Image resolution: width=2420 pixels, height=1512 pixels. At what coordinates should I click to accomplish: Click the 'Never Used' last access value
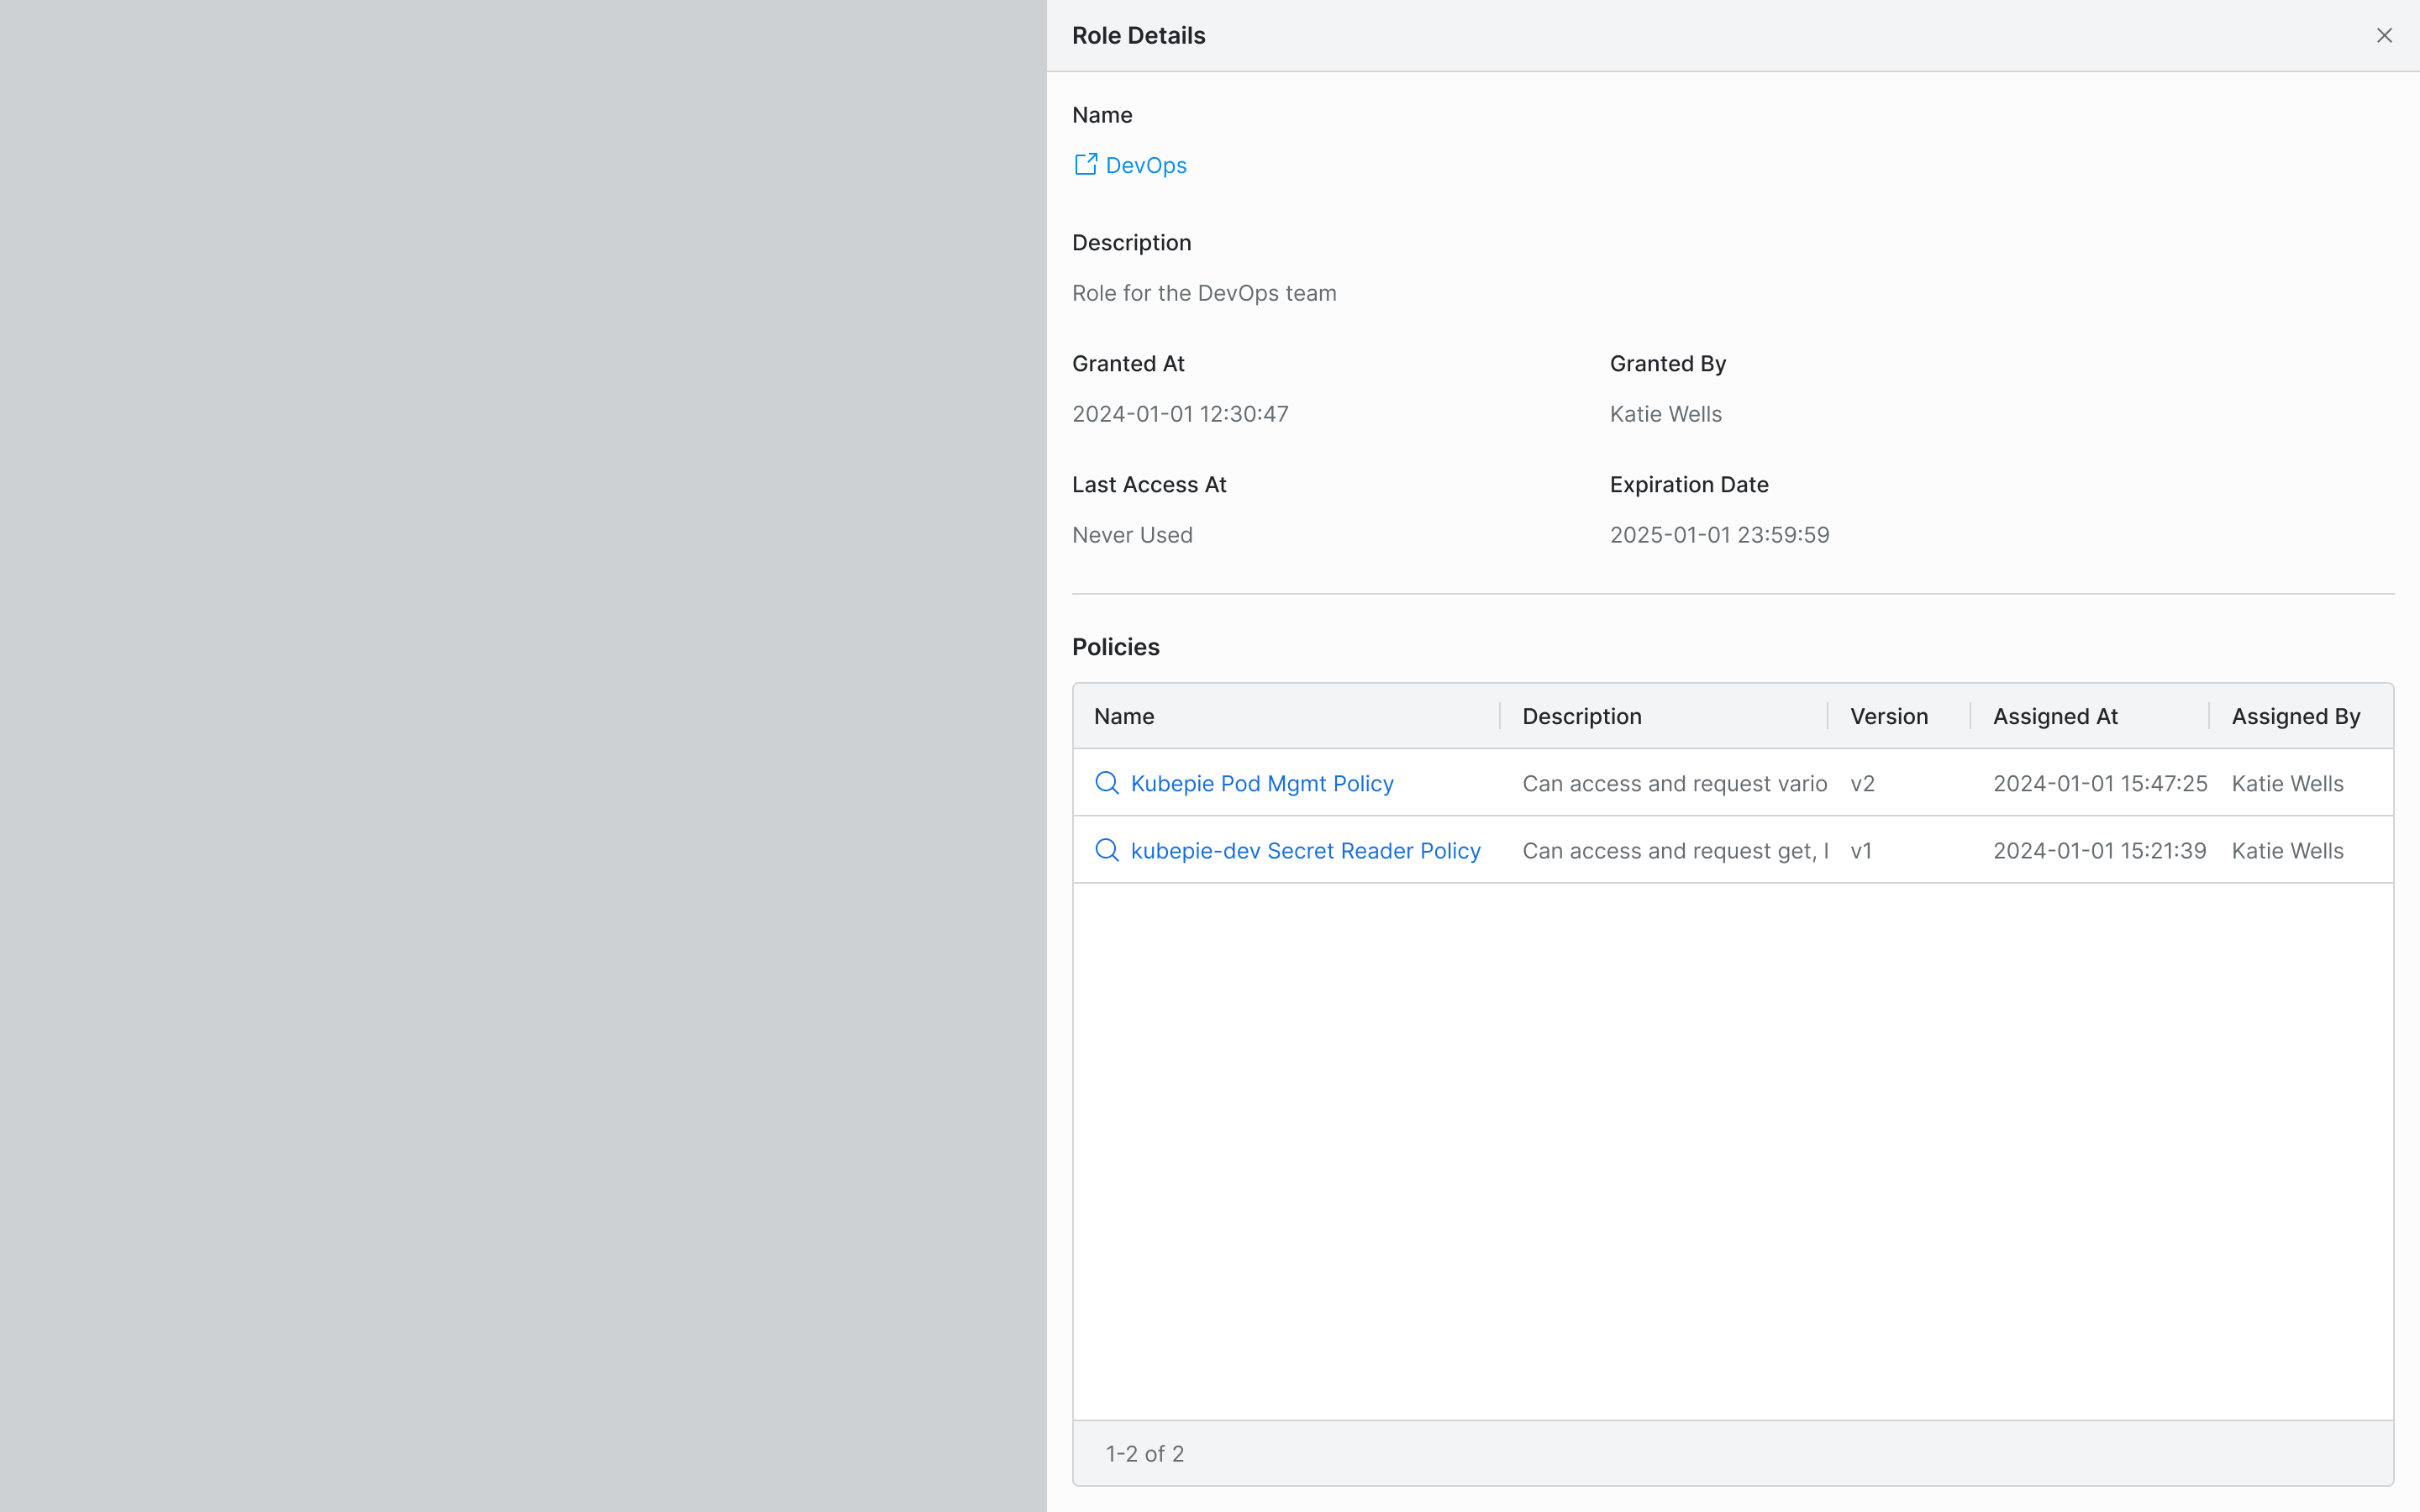coord(1132,535)
